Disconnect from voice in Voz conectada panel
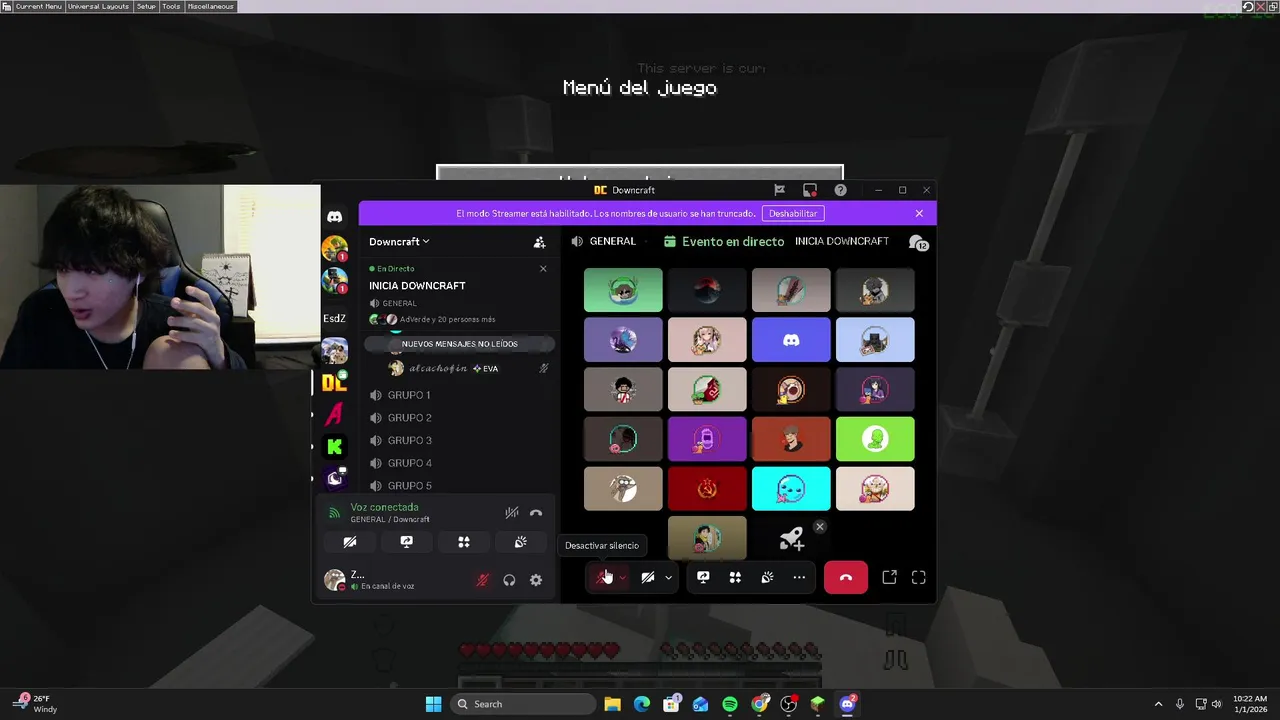This screenshot has width=1280, height=720. [536, 513]
